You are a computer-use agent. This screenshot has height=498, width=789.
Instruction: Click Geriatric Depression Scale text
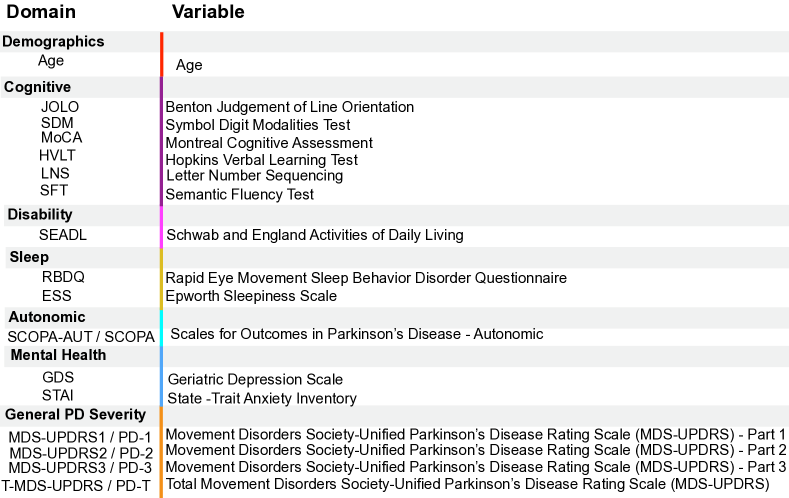(x=255, y=380)
